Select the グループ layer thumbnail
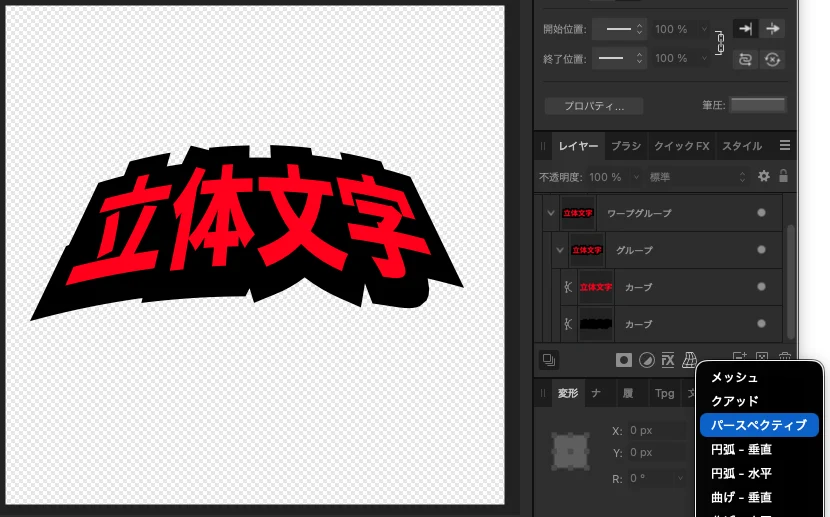The height and width of the screenshot is (517, 830). point(587,250)
